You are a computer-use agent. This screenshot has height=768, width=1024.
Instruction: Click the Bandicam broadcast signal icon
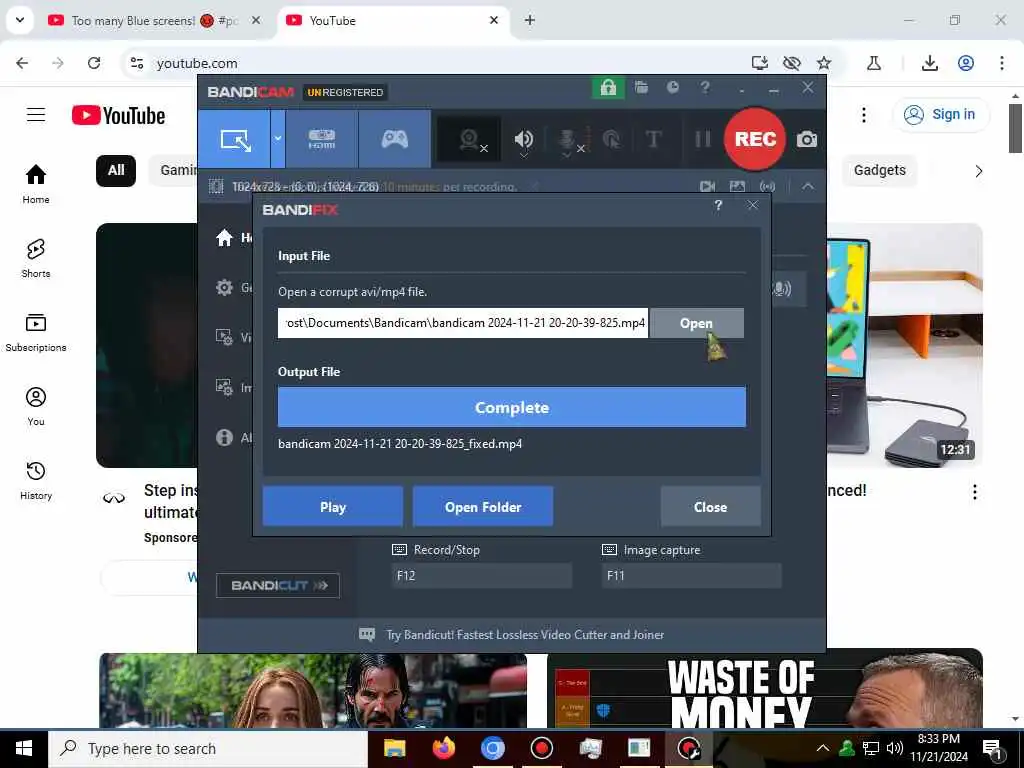tap(767, 187)
